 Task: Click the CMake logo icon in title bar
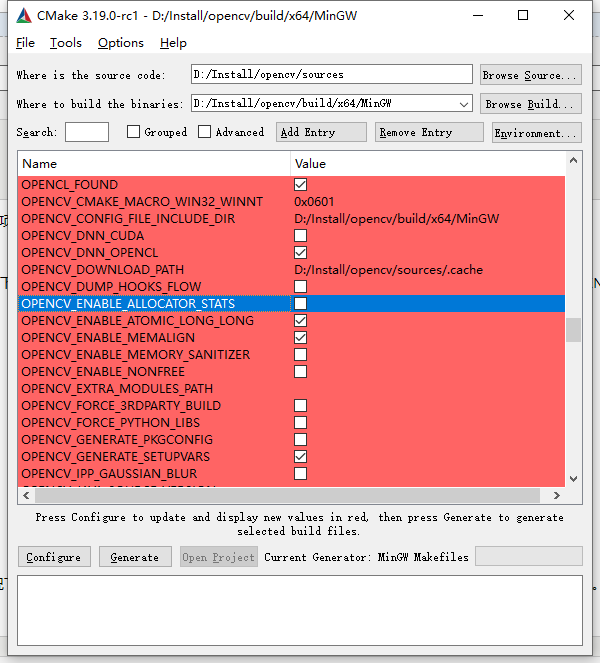(24, 16)
